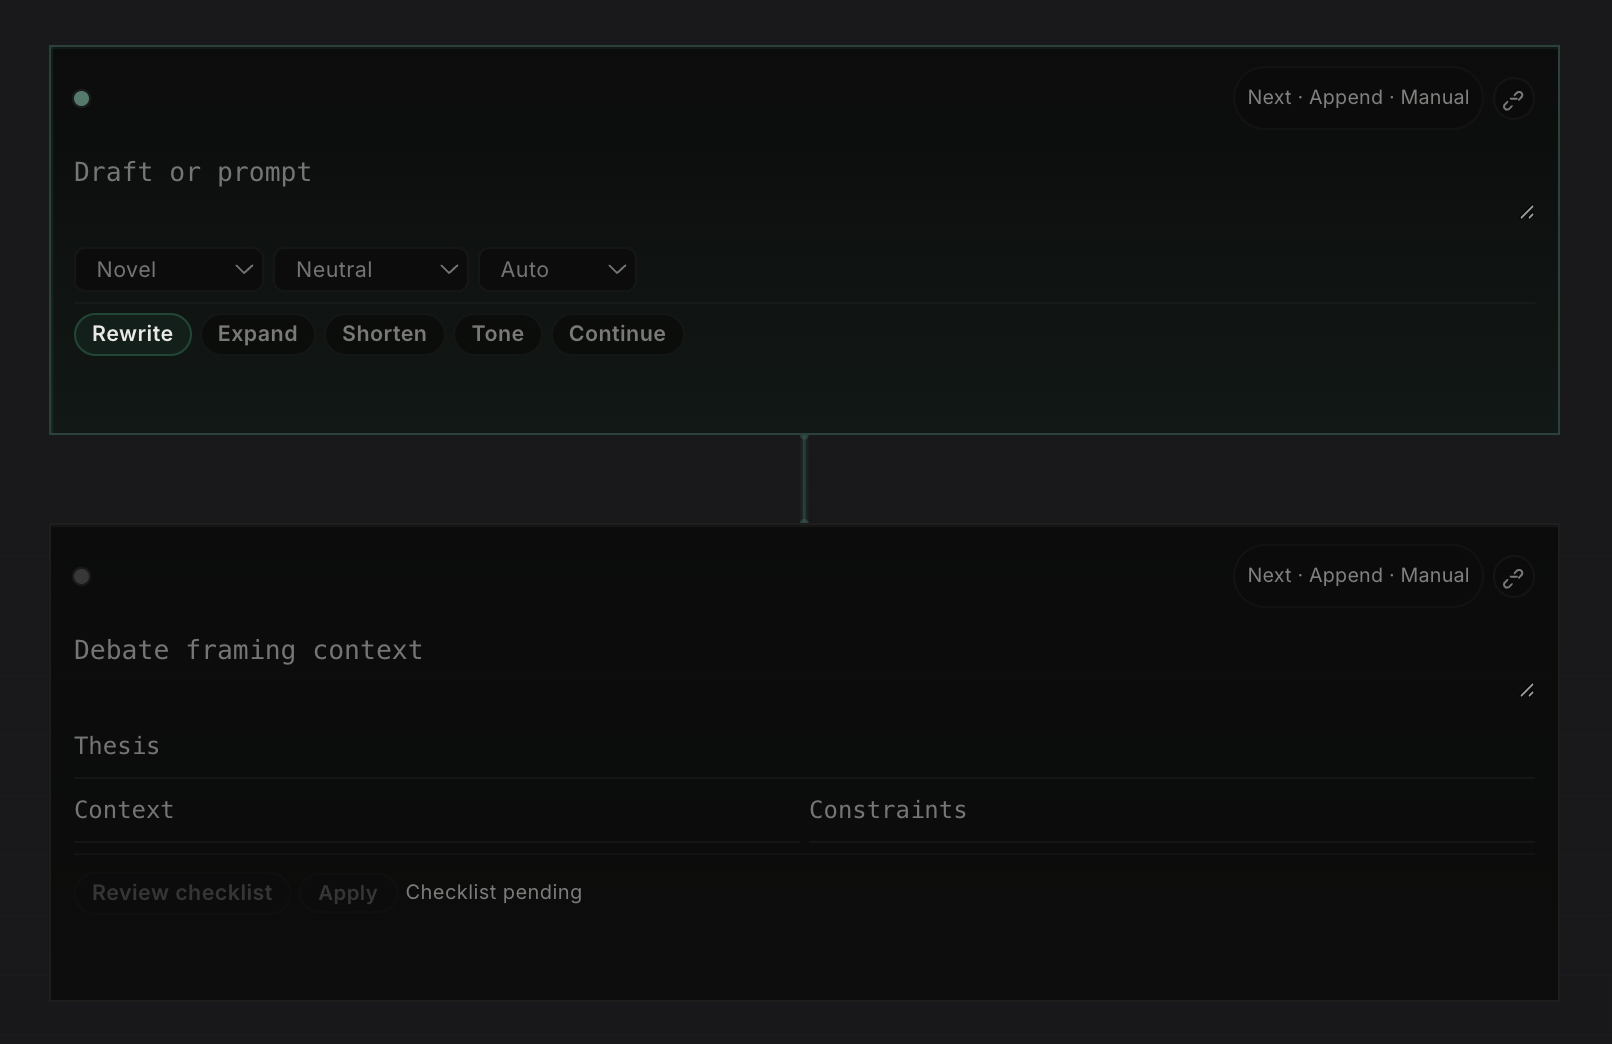The image size is (1612, 1044).
Task: Switch to the Expand mode tab
Action: tap(257, 334)
